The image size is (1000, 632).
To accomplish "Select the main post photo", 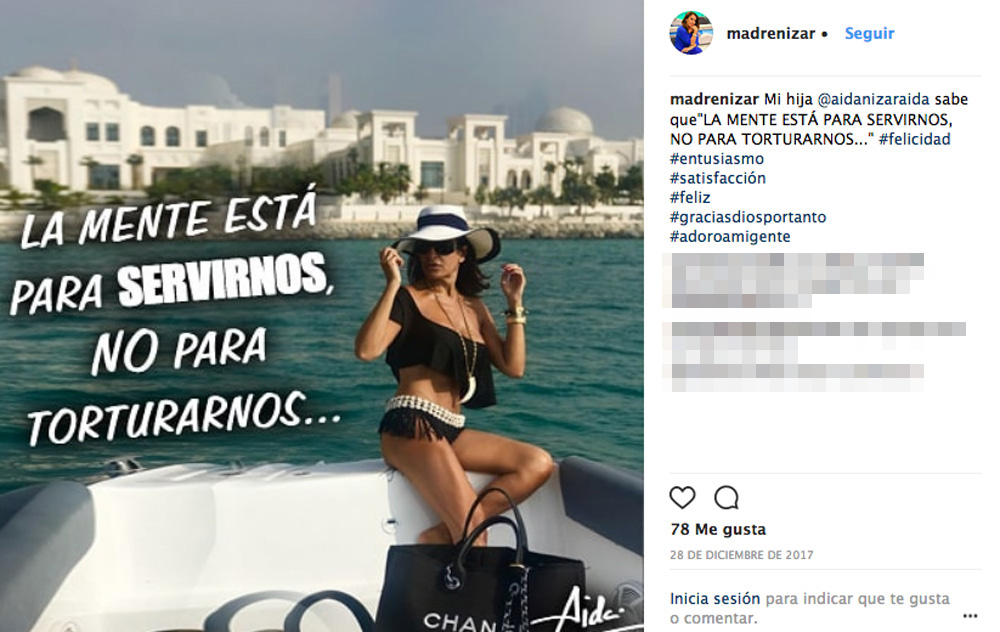I will [x=321, y=316].
